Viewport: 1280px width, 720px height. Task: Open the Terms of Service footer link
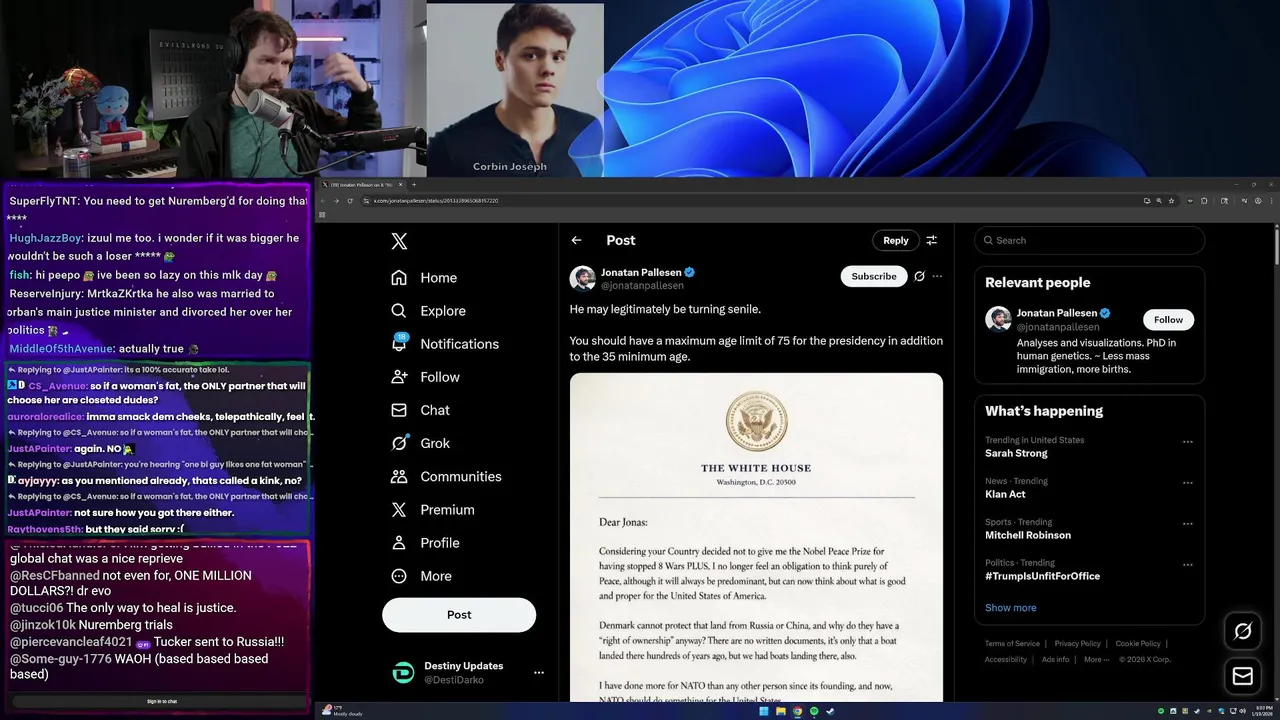coord(1012,644)
